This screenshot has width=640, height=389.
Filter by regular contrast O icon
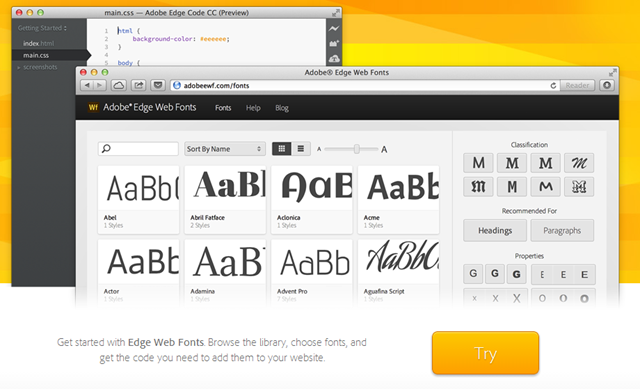click(x=563, y=298)
